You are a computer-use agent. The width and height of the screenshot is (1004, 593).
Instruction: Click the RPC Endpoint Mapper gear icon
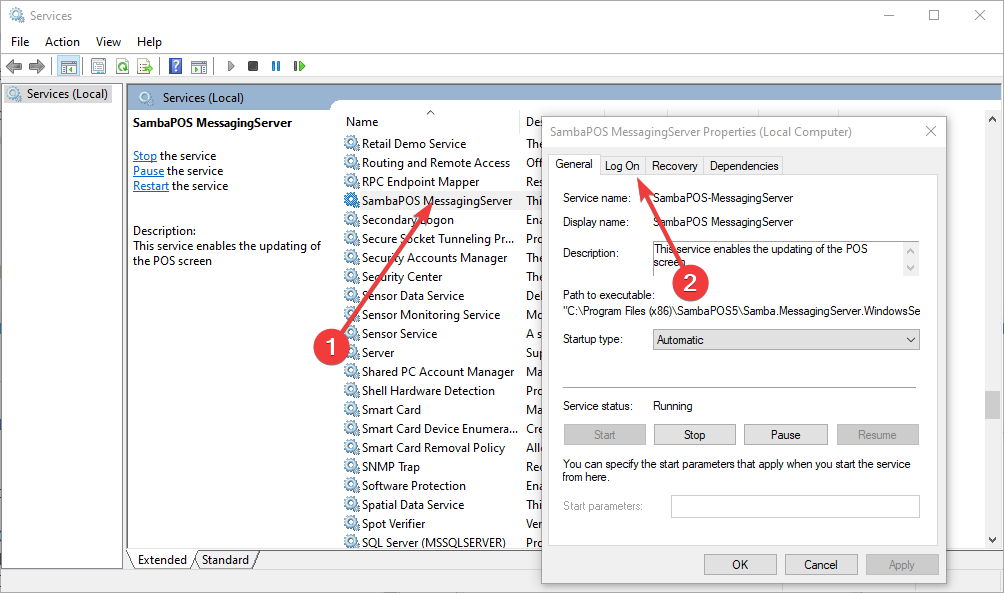pos(352,181)
